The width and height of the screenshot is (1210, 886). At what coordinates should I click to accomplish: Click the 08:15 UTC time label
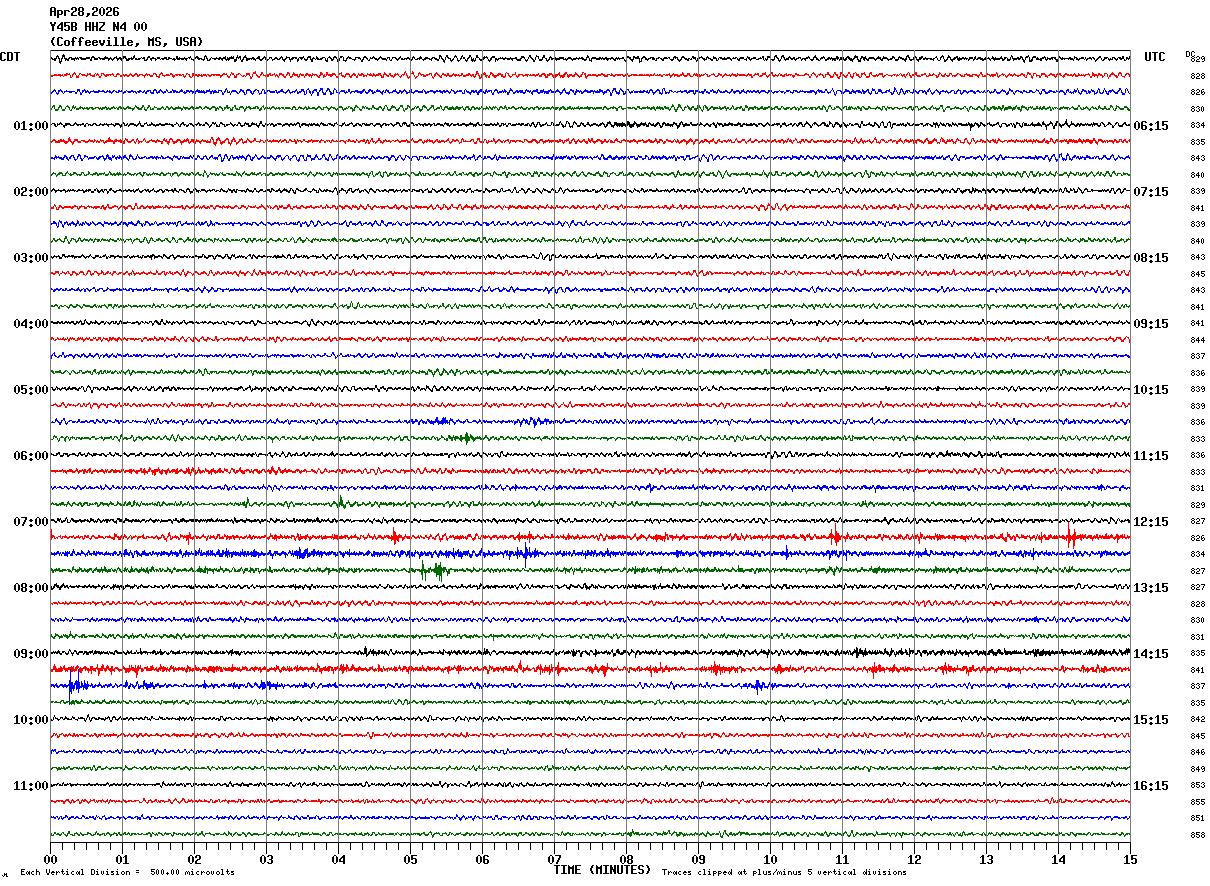coord(1151,258)
